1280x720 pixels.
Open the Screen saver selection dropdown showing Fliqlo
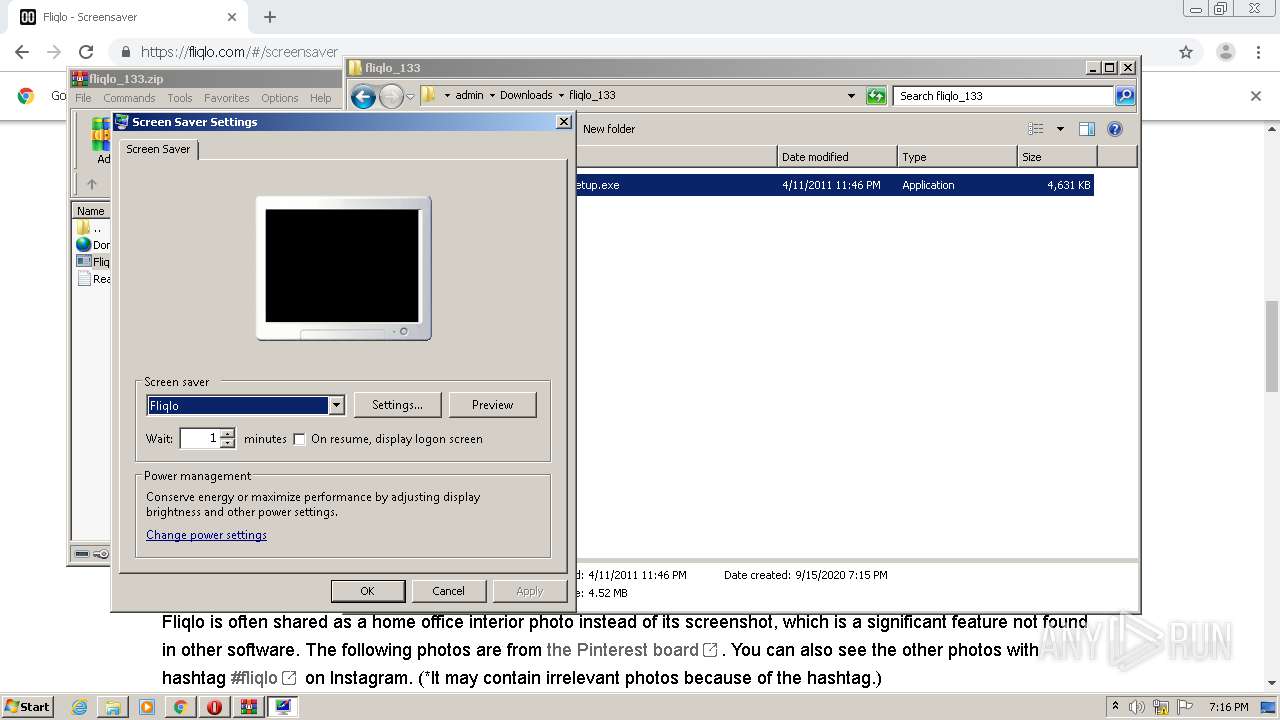tap(336, 405)
